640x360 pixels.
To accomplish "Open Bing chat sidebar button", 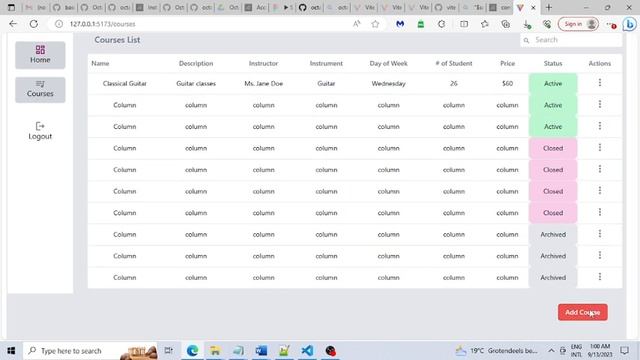I will (629, 24).
